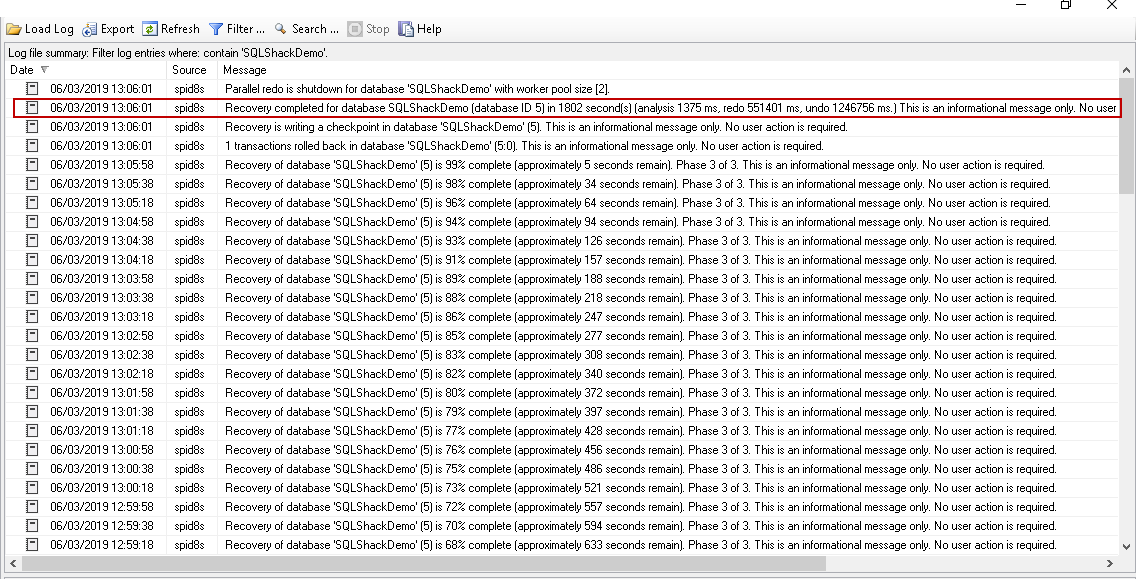
Task: Click the Refresh icon
Action: [x=150, y=29]
